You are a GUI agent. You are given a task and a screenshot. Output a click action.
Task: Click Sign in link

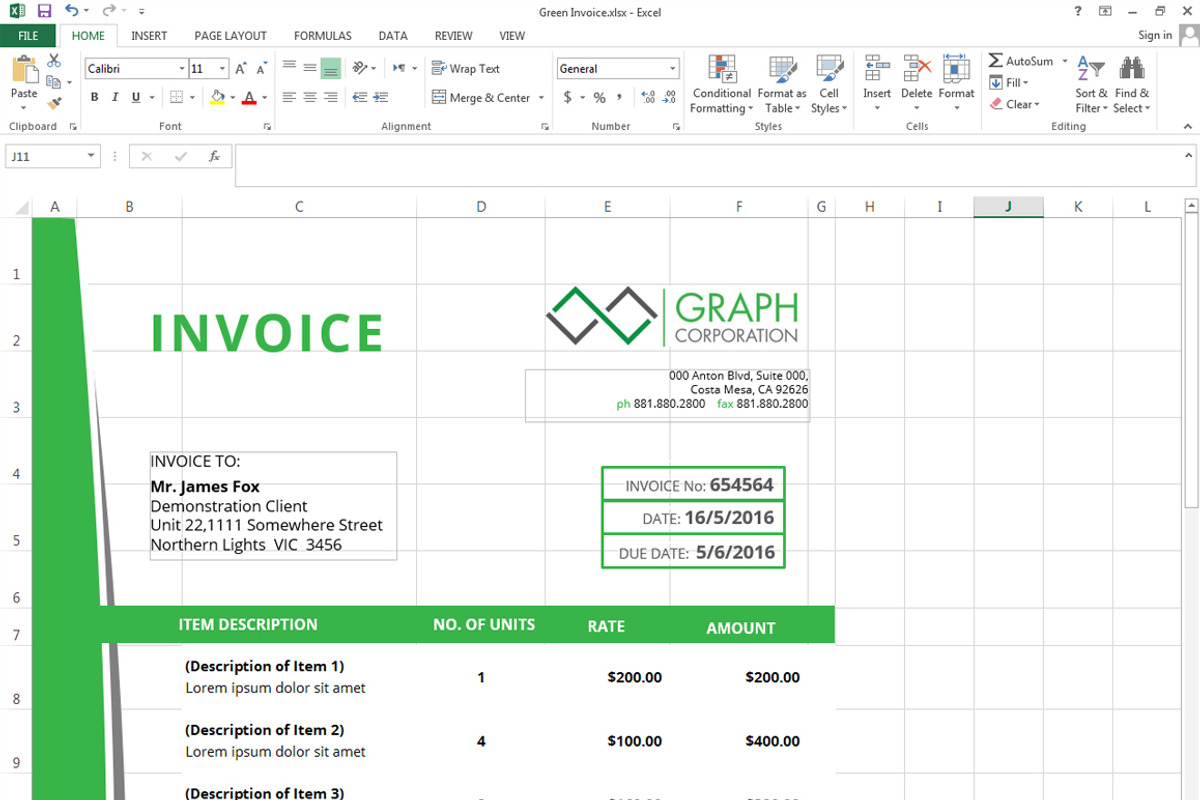pyautogui.click(x=1155, y=36)
